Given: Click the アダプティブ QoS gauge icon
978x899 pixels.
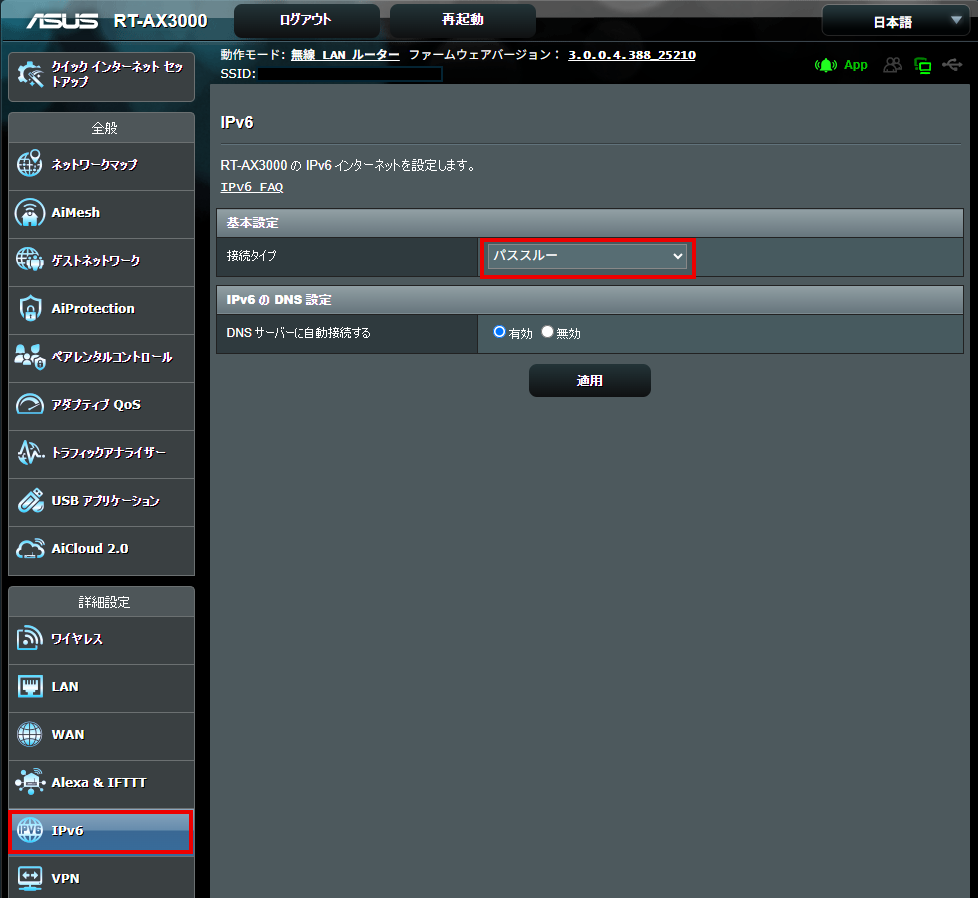Looking at the screenshot, I should click(29, 404).
